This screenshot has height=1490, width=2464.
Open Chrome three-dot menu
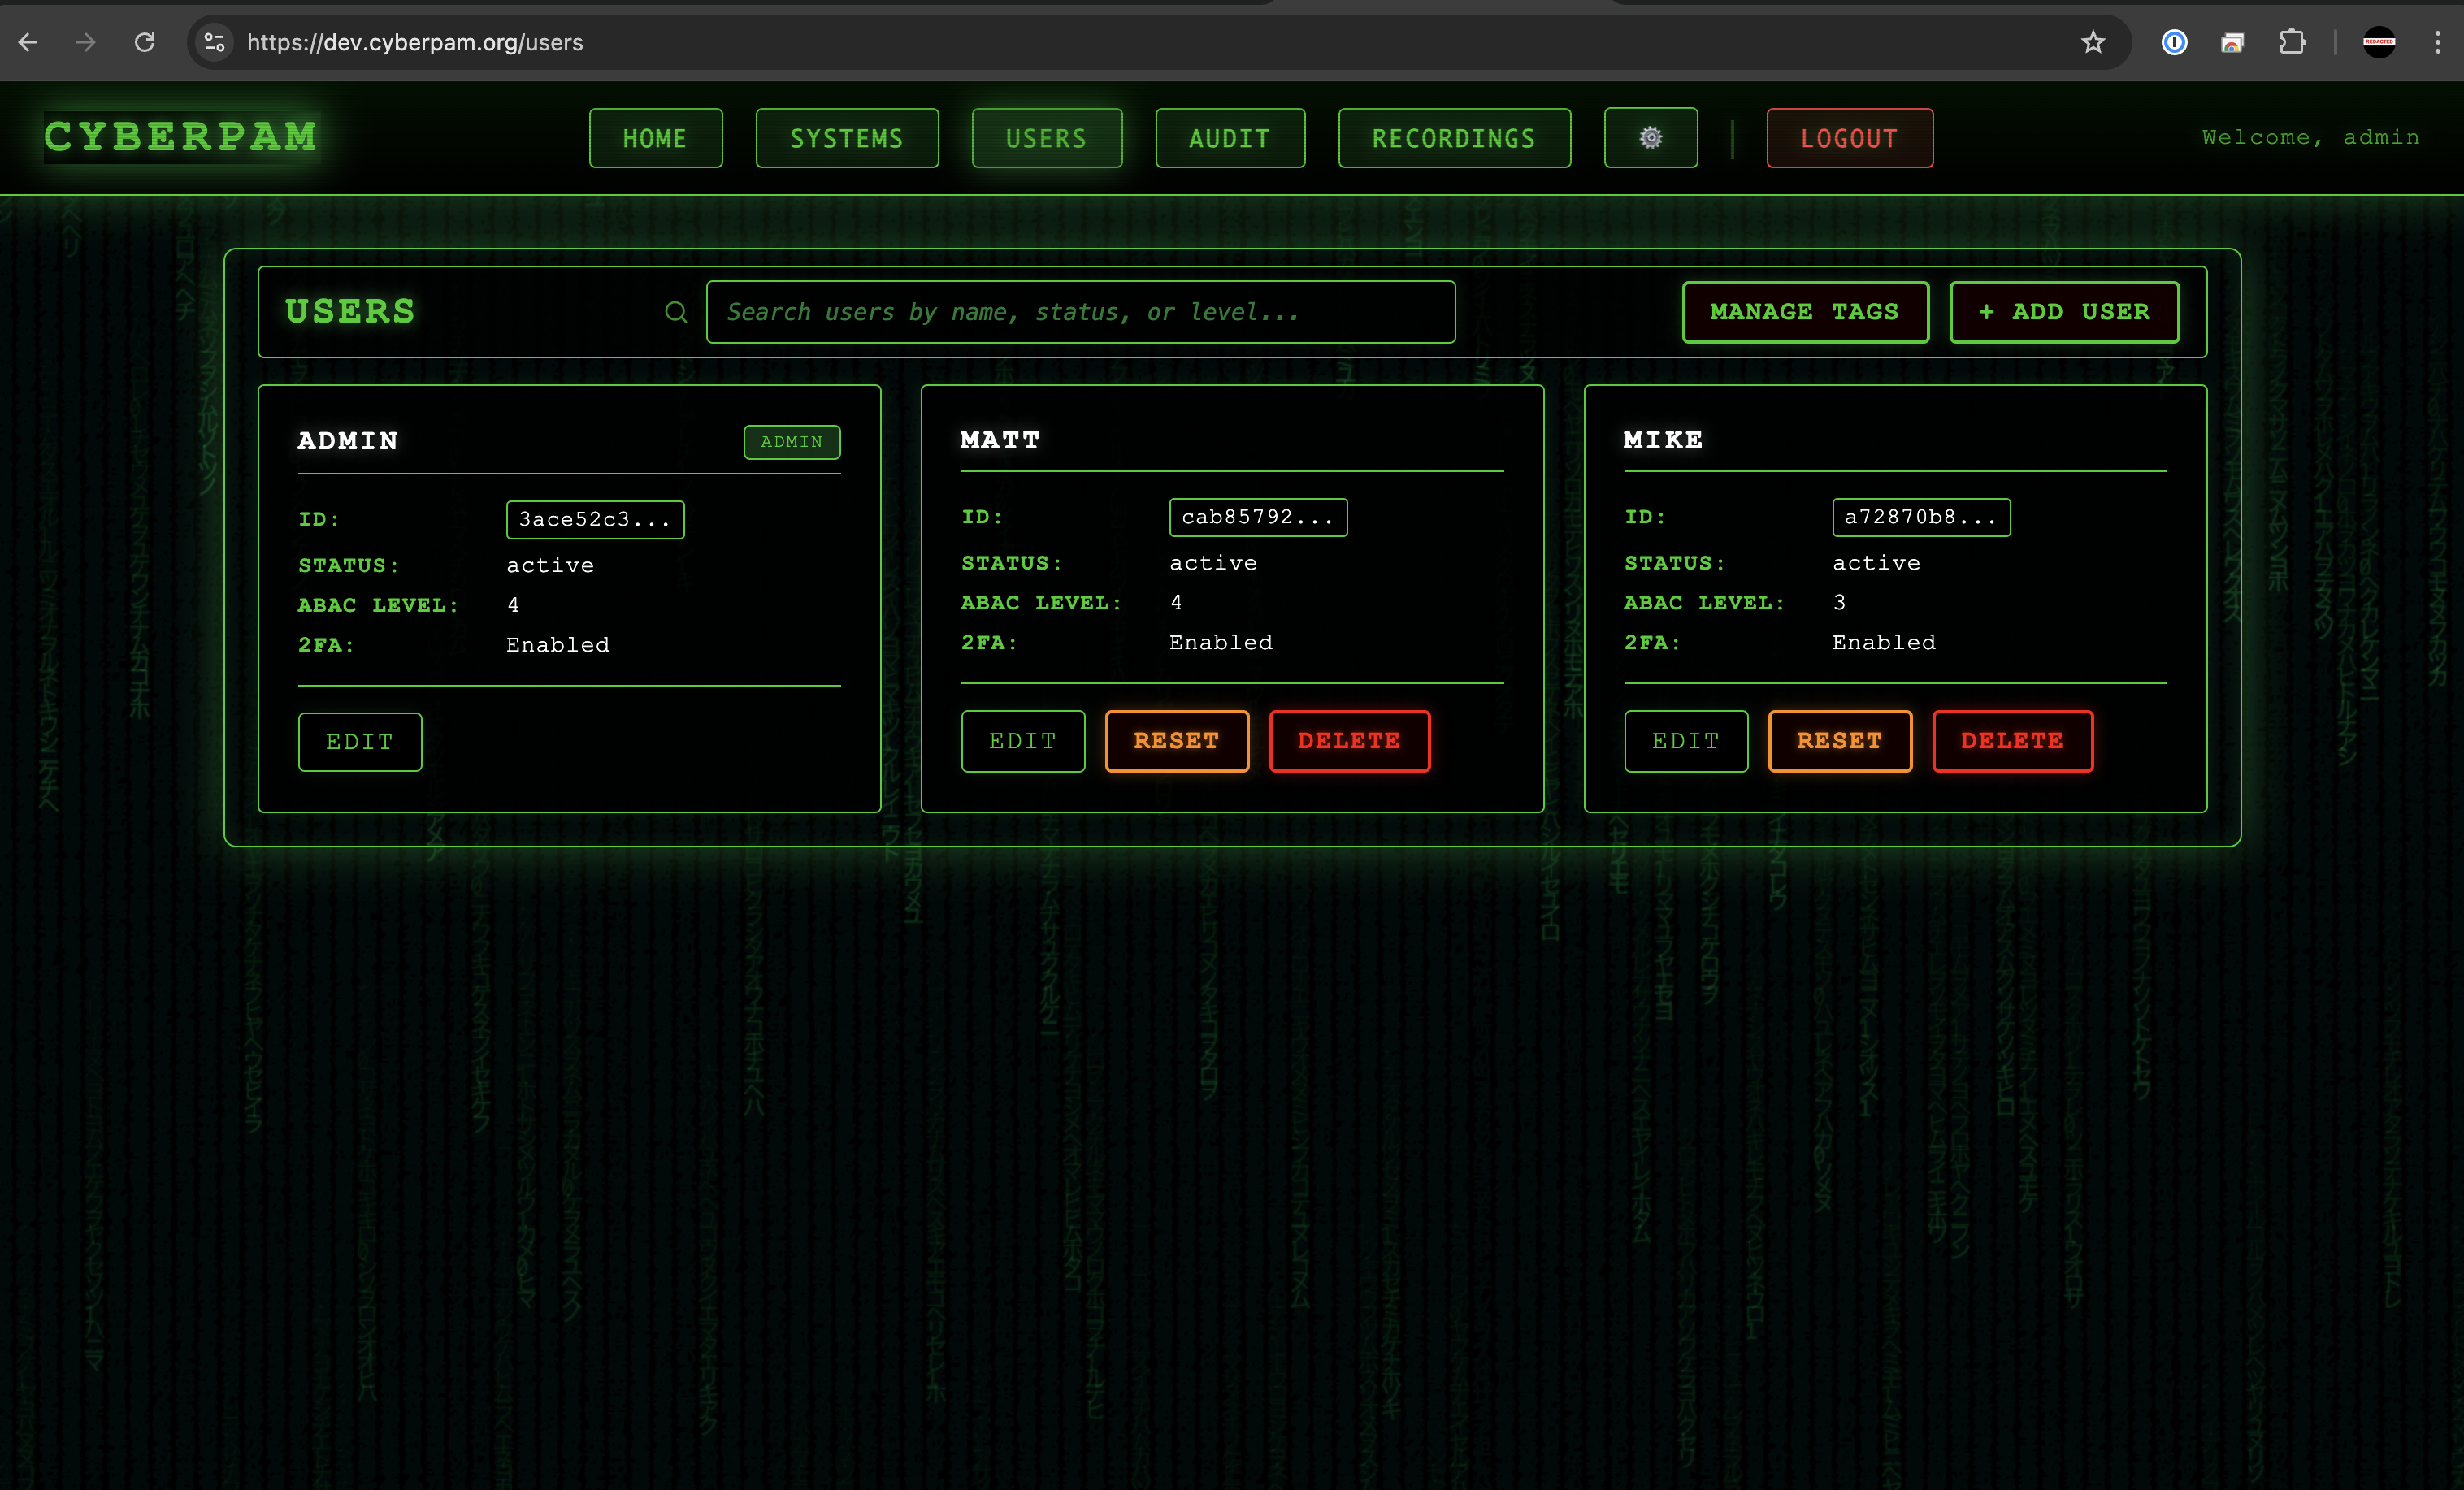[2437, 42]
